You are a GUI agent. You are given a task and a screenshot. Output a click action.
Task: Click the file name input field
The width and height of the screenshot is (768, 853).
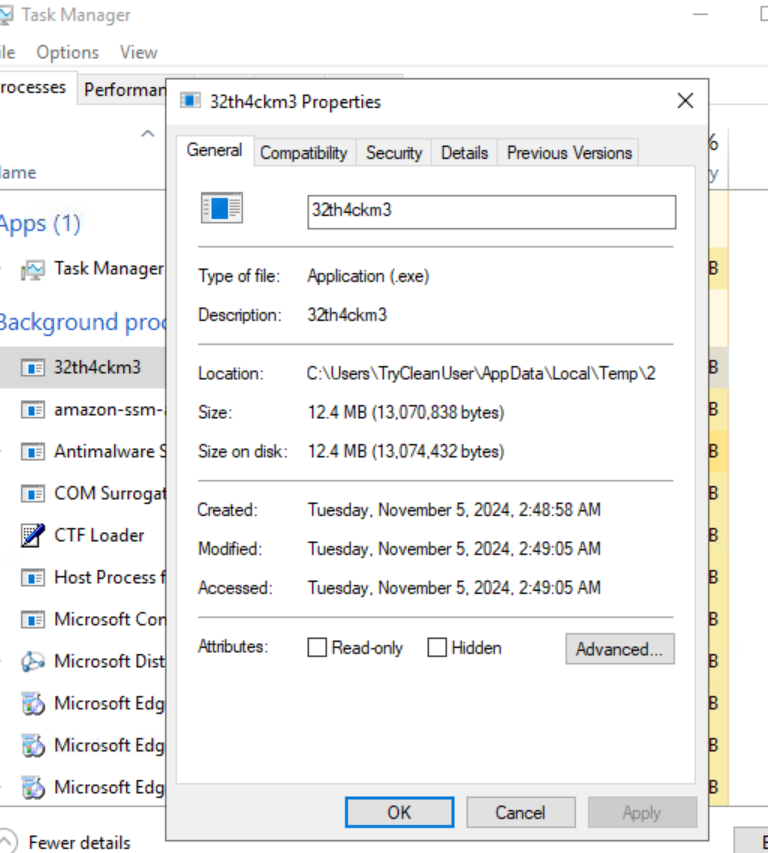pyautogui.click(x=492, y=212)
